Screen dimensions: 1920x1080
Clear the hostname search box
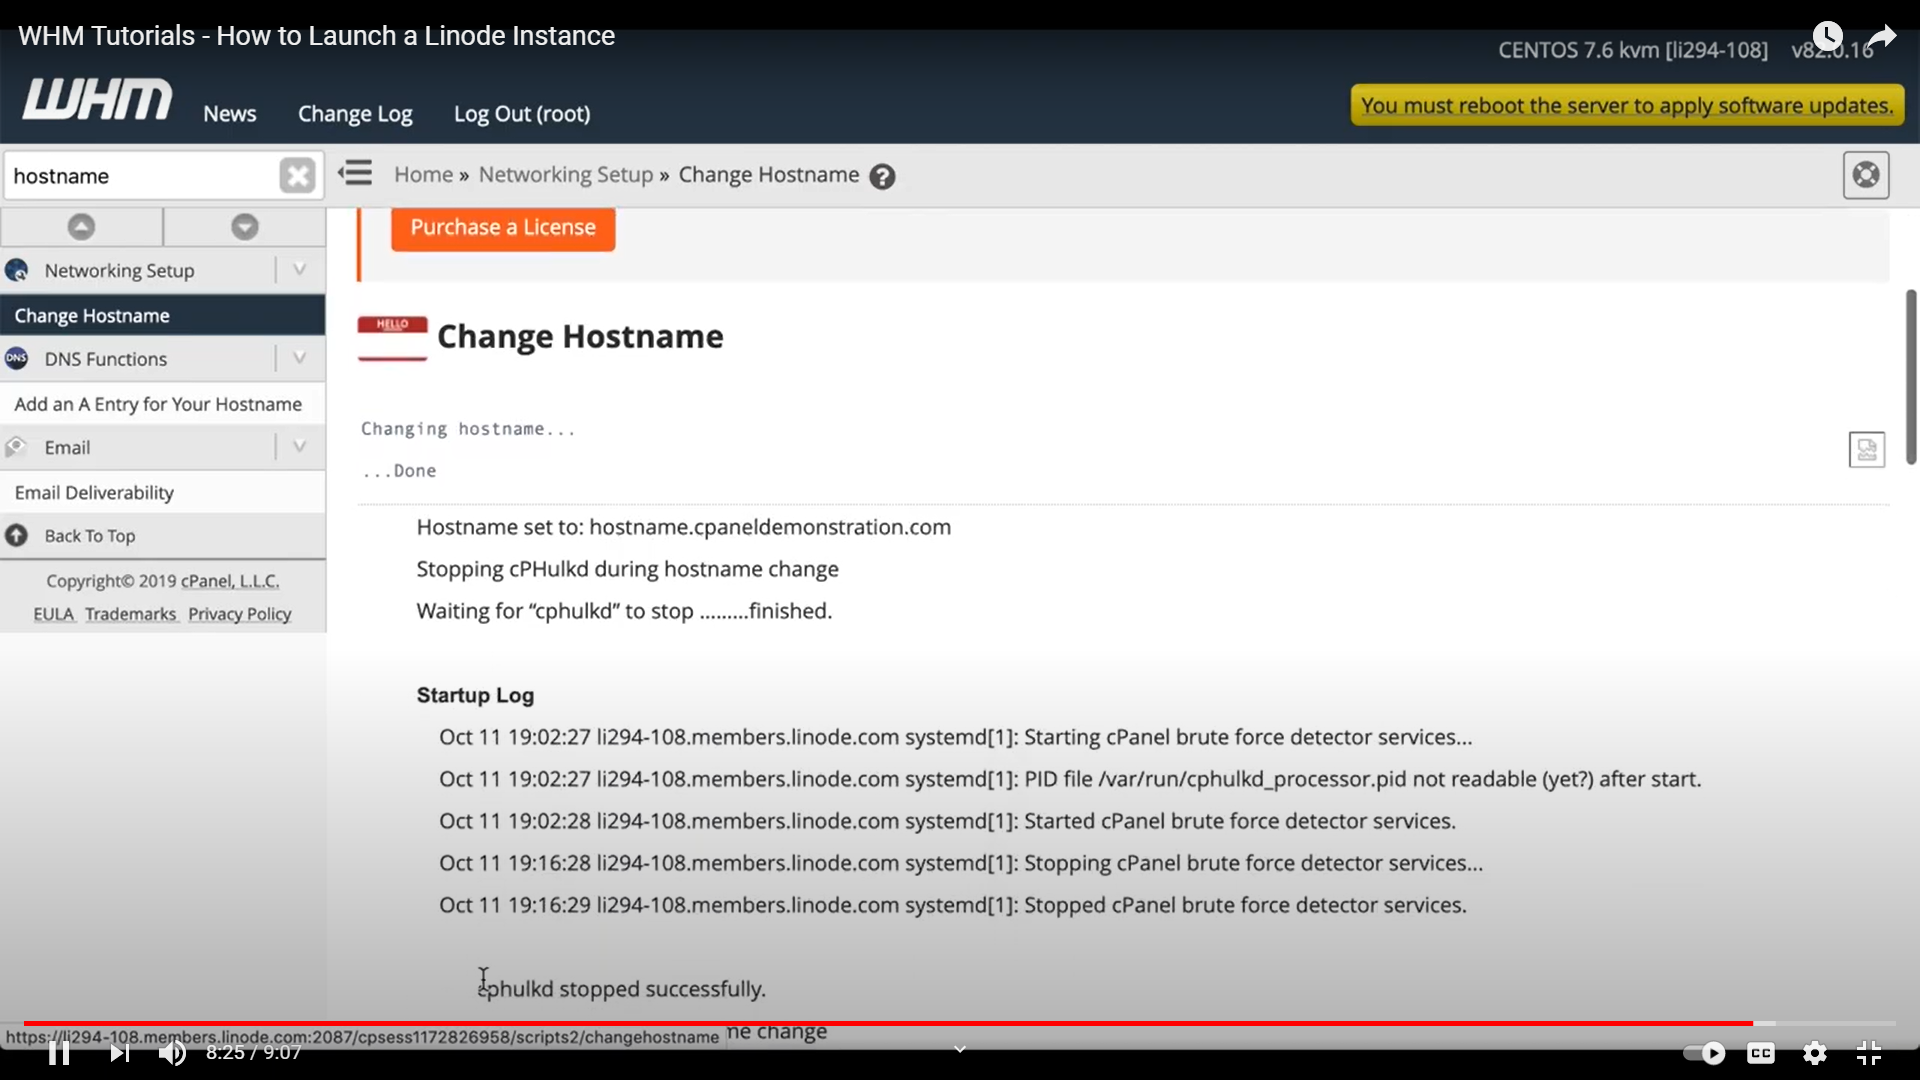297,176
